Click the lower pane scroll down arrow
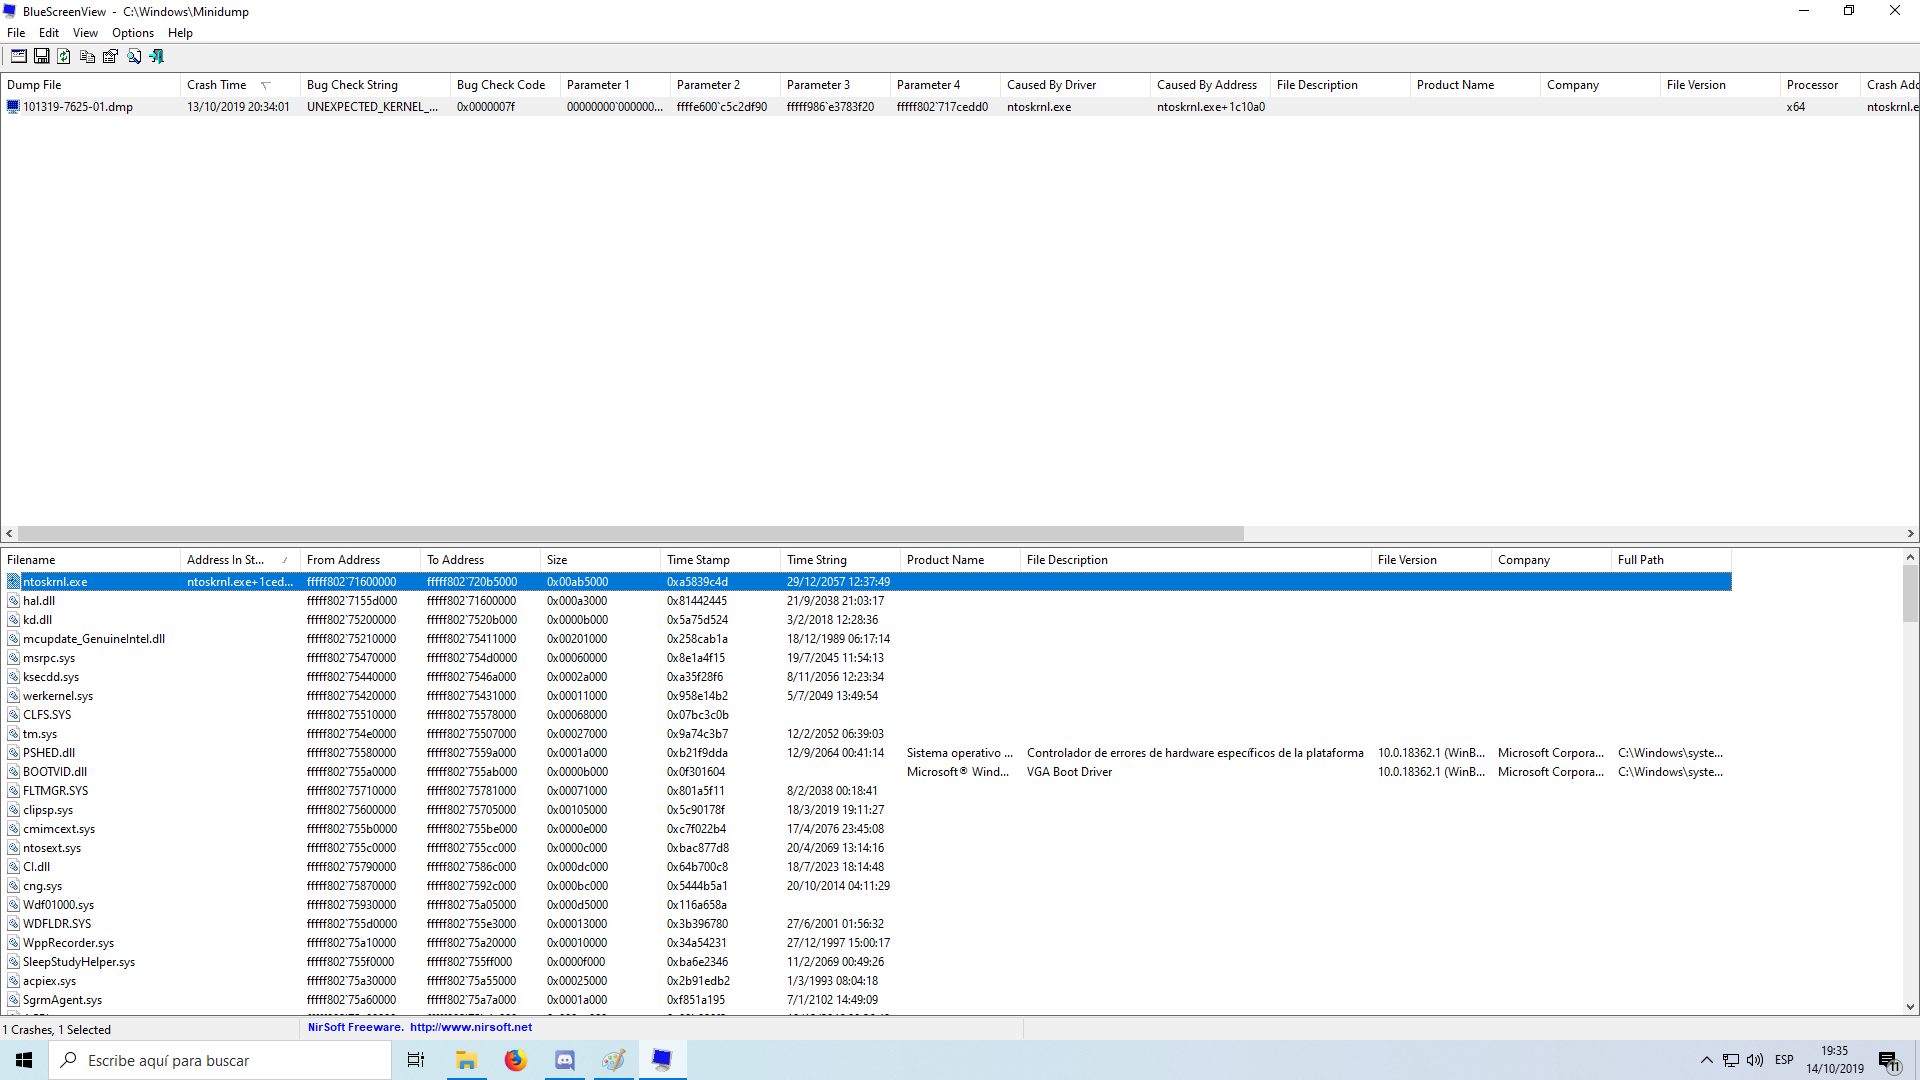 tap(1910, 1007)
